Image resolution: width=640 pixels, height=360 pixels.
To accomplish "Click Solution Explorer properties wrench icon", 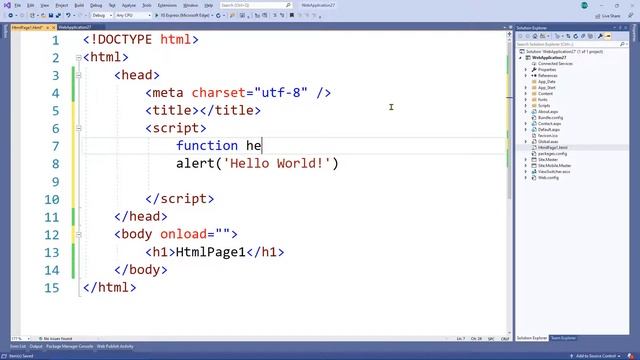I will click(600, 36).
